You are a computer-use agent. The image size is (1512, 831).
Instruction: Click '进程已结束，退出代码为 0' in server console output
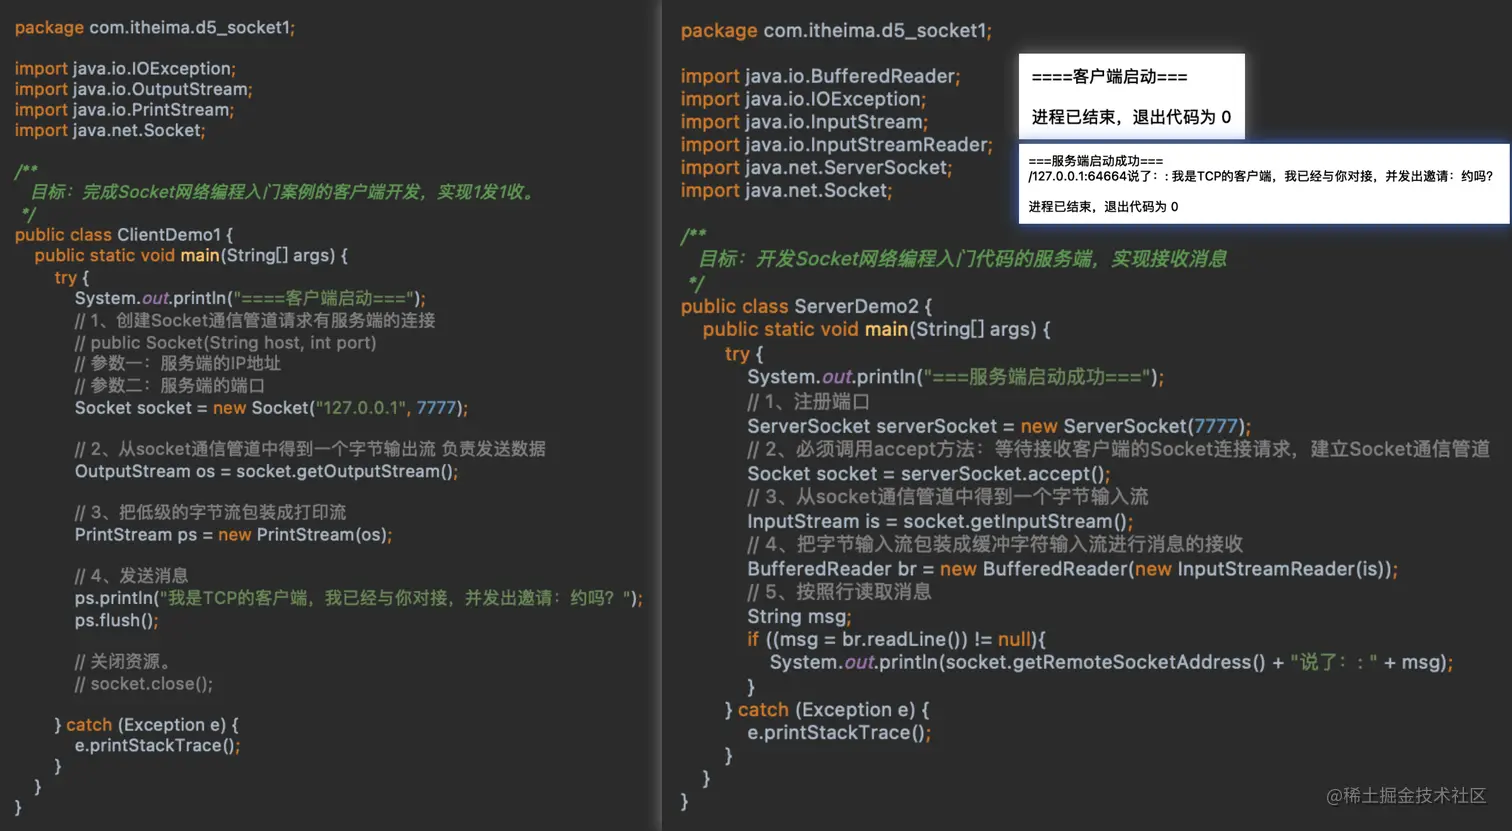[x=1103, y=207]
